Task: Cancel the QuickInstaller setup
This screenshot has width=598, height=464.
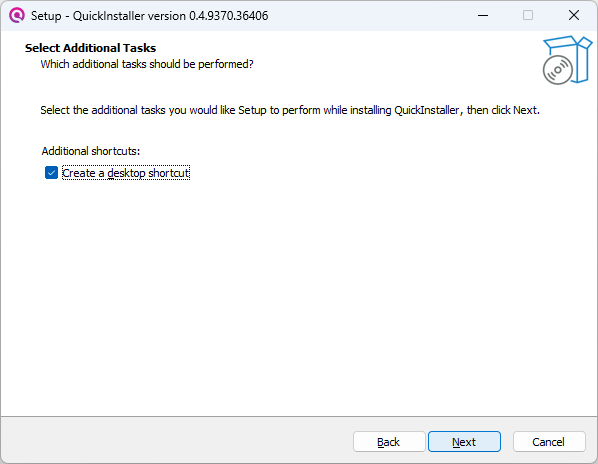Action: pos(549,442)
